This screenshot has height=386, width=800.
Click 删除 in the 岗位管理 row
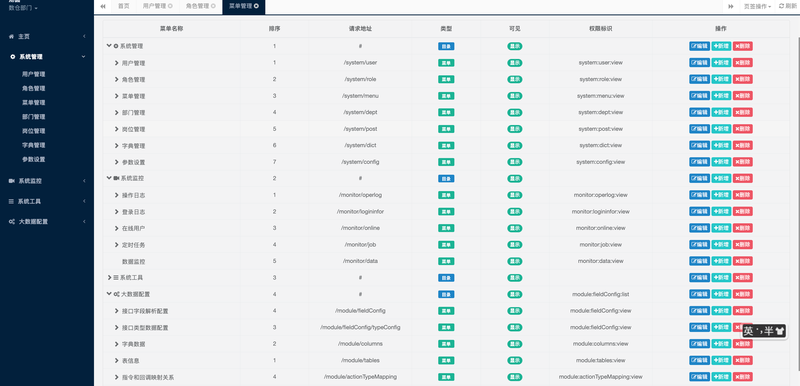point(742,128)
